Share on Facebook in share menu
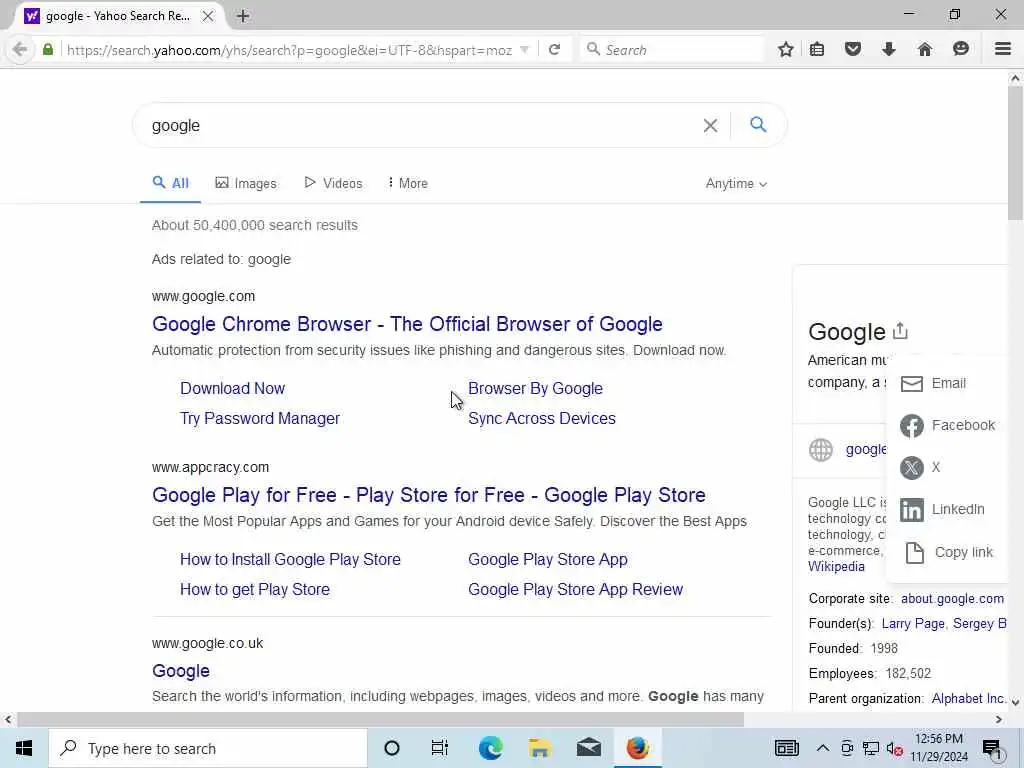Image resolution: width=1024 pixels, height=768 pixels. pos(948,425)
